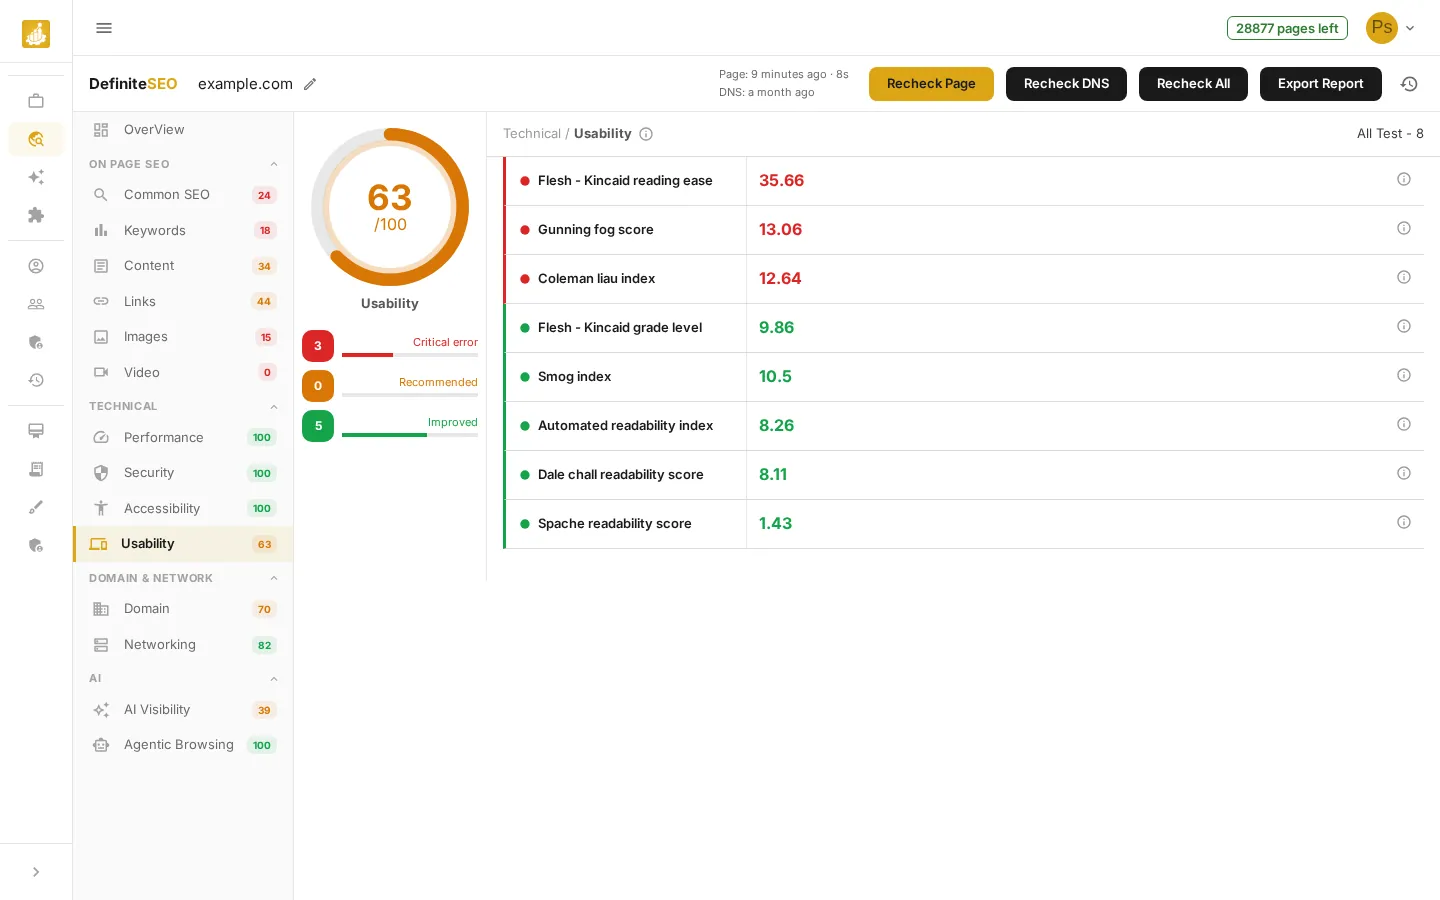Click the DefiniteSEO logo icon

tap(36, 33)
